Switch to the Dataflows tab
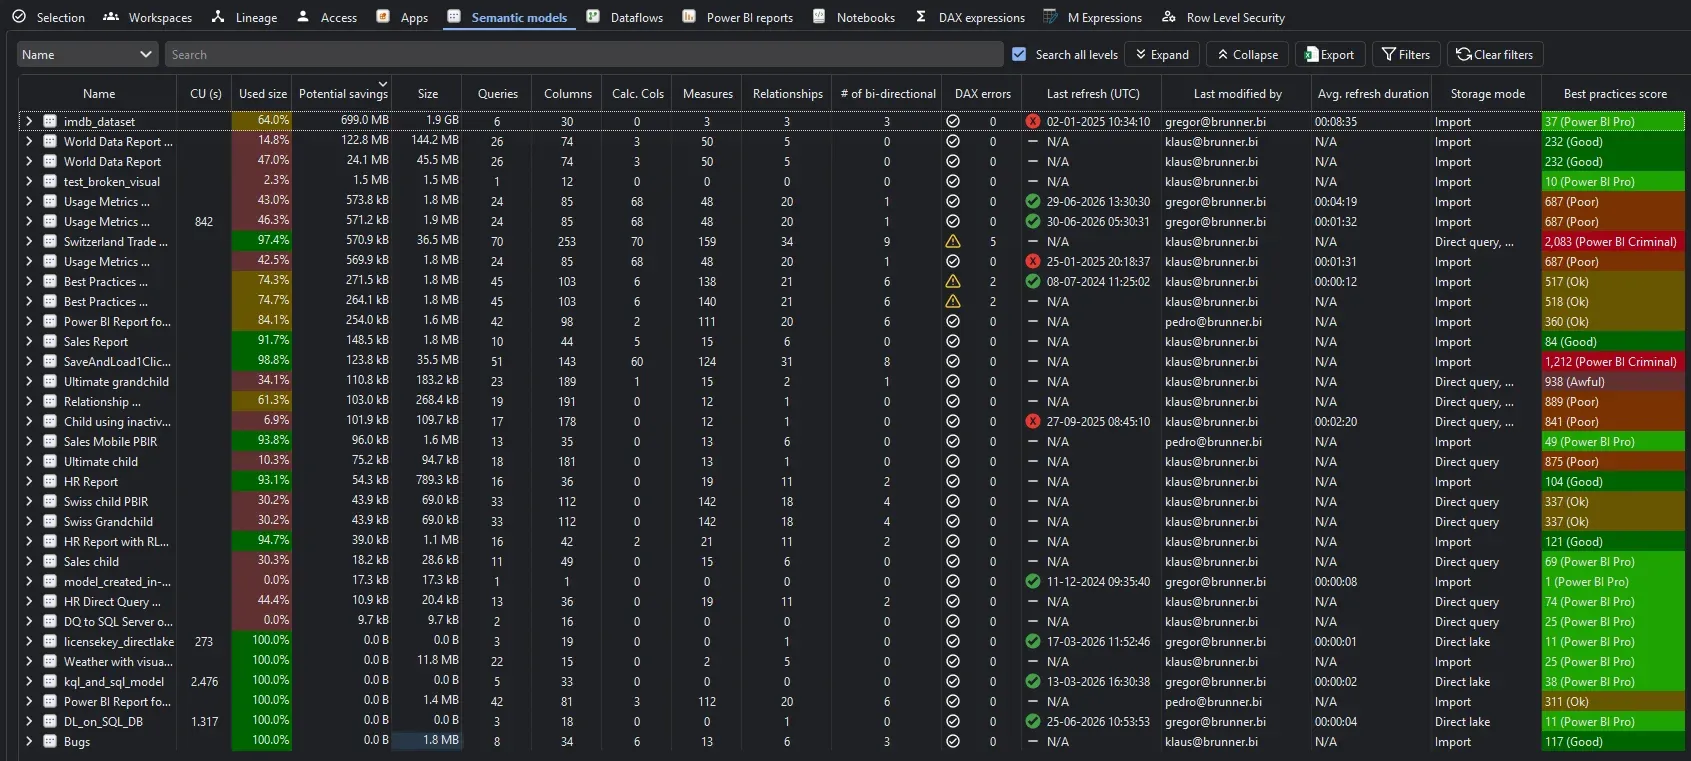 pos(625,17)
